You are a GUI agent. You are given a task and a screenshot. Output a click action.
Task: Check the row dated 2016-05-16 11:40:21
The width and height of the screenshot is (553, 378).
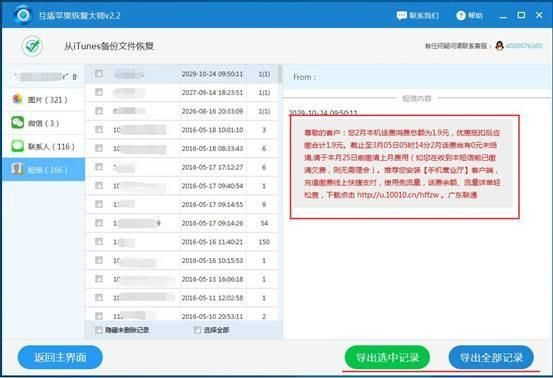point(99,241)
